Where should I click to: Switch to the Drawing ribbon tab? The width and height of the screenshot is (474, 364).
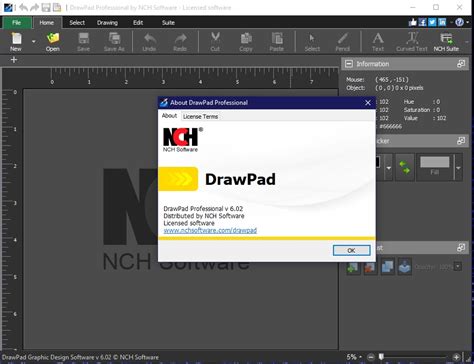pos(107,23)
